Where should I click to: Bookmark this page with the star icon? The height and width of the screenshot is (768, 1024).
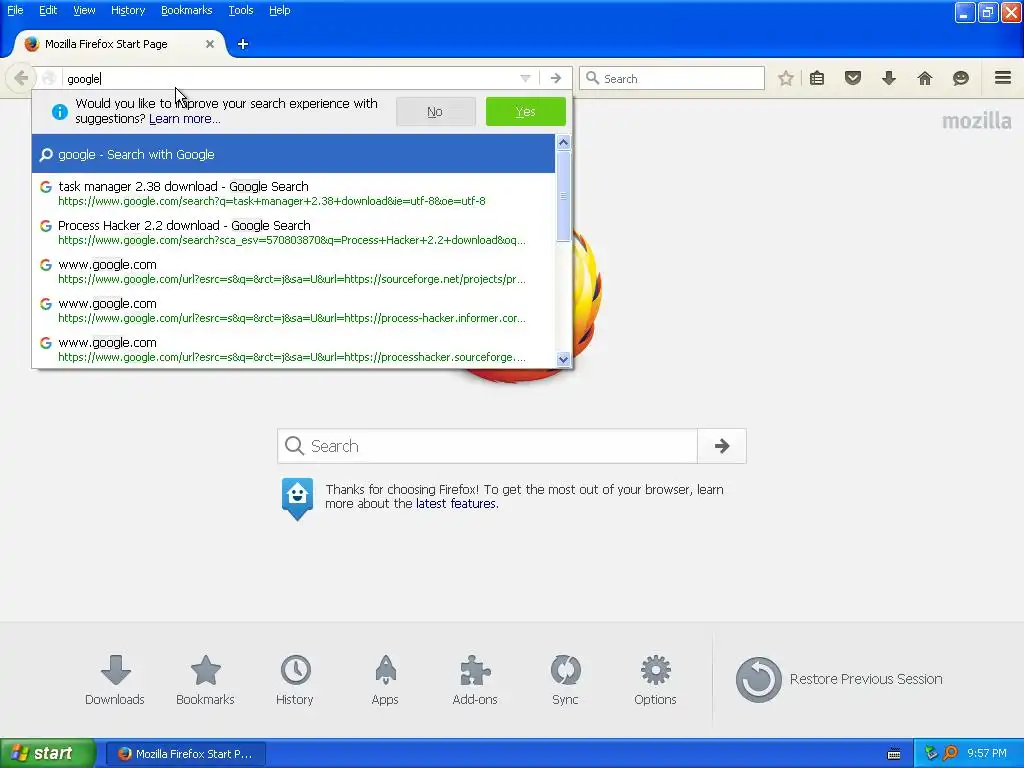(x=786, y=78)
